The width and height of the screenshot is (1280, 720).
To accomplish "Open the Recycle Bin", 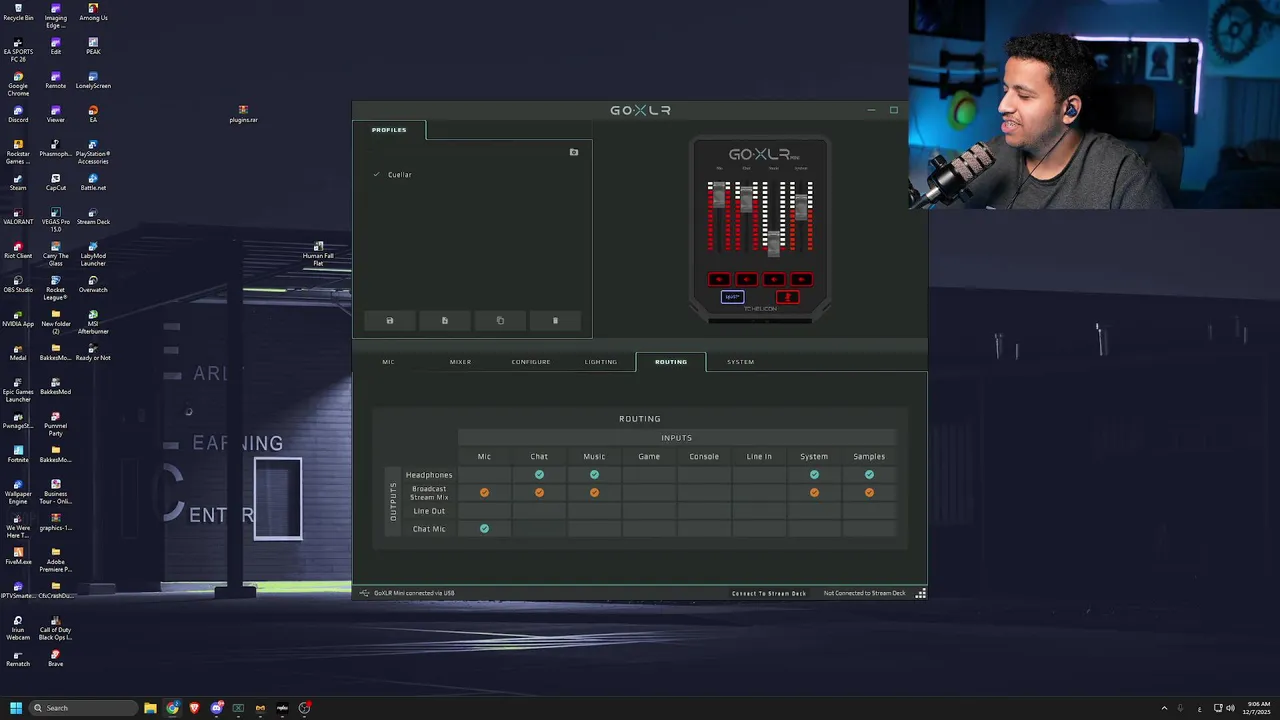I will click(18, 12).
